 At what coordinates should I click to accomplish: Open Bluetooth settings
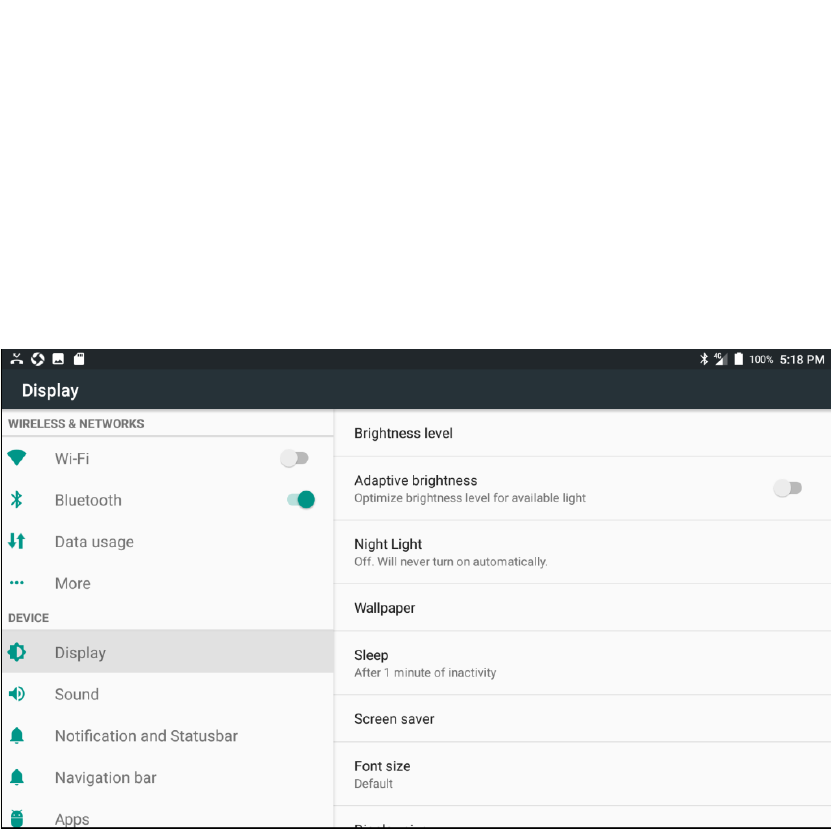167,500
